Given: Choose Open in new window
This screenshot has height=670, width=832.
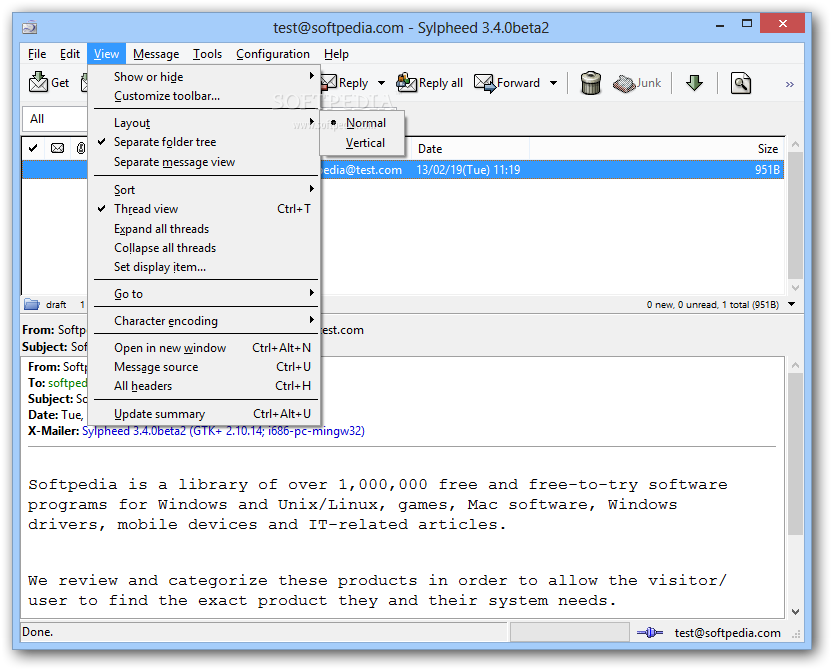Looking at the screenshot, I should [x=204, y=348].
